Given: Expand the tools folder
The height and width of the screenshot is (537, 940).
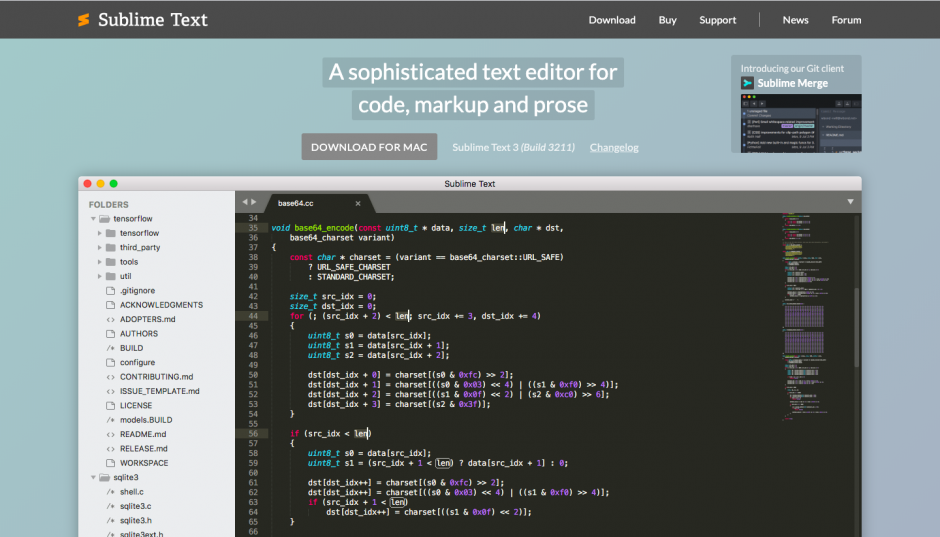Looking at the screenshot, I should pyautogui.click(x=100, y=262).
